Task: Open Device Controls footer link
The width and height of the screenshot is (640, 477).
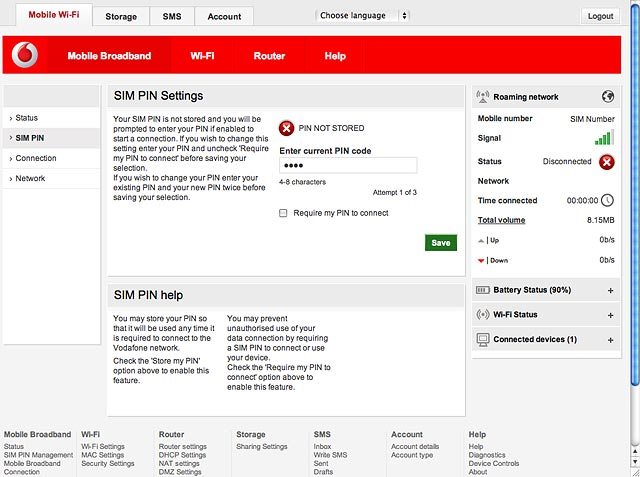Action: [x=494, y=464]
